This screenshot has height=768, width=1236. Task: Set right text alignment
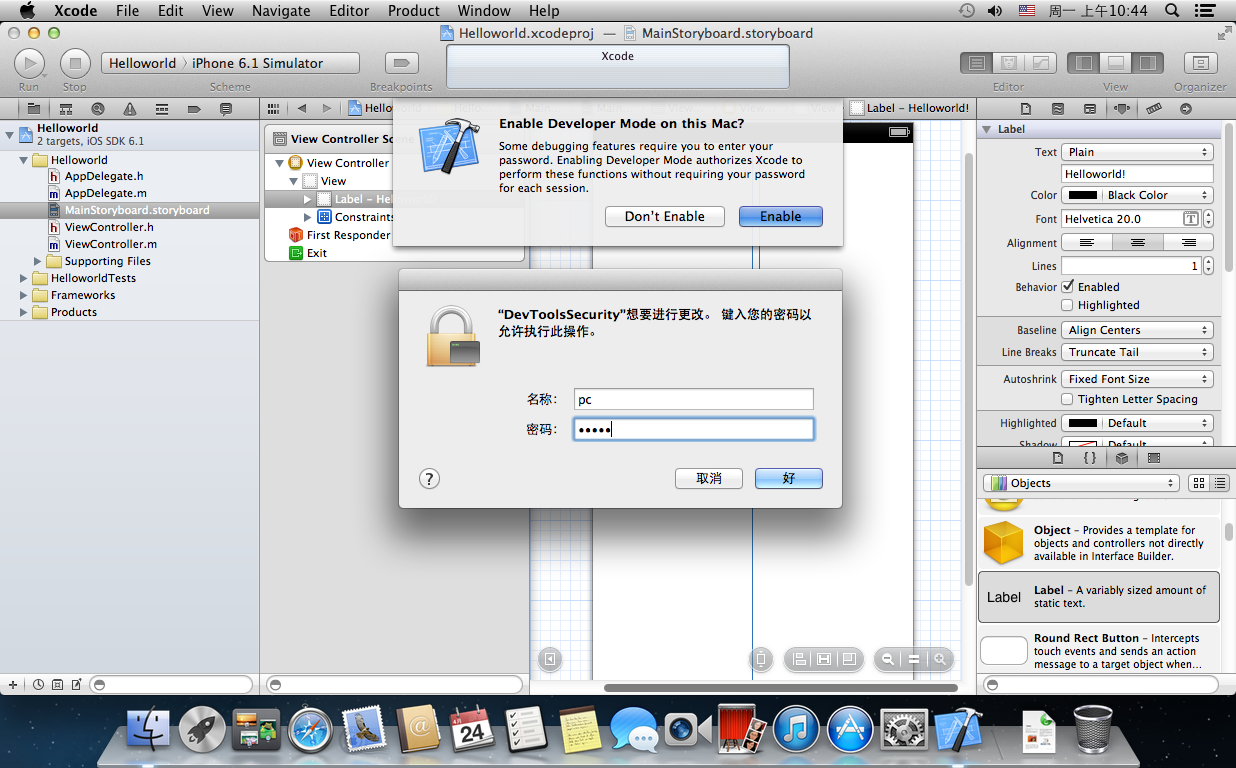[x=1188, y=243]
